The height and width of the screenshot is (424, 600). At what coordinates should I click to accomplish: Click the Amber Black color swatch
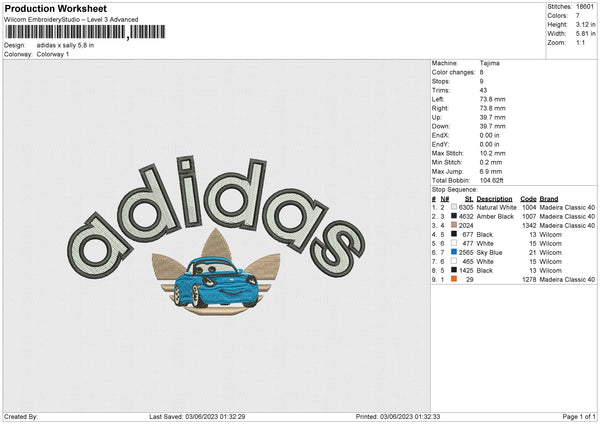point(454,216)
